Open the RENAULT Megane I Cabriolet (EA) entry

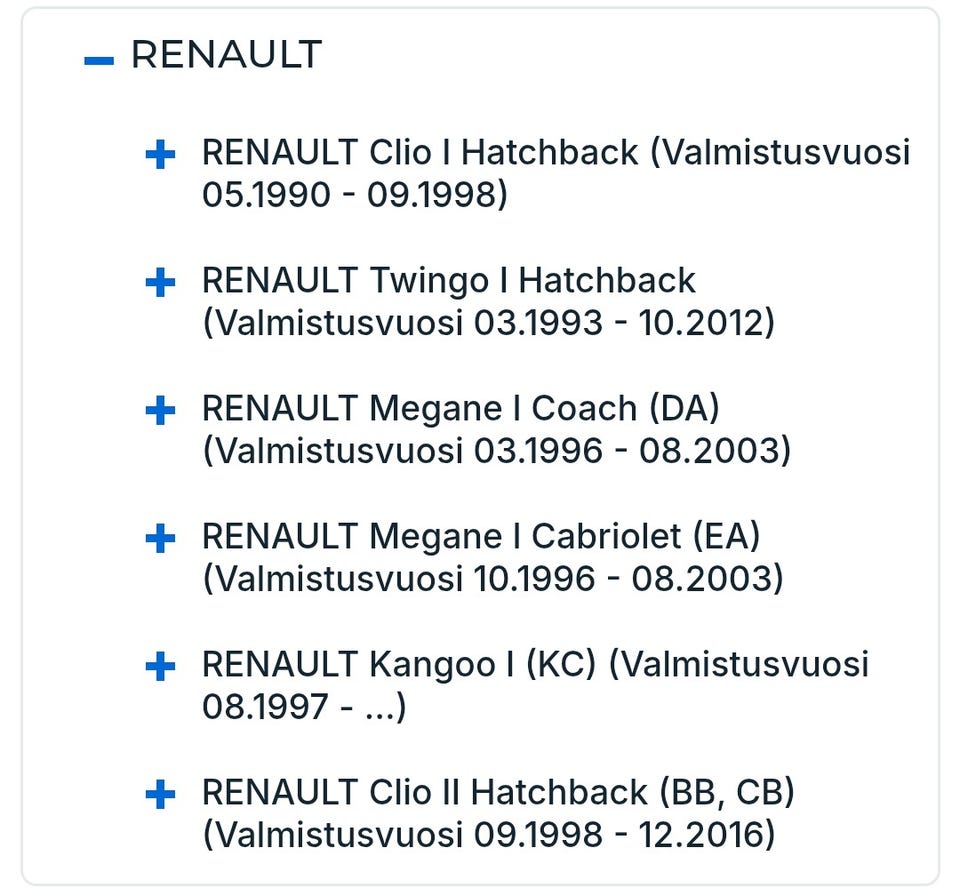[x=480, y=537]
